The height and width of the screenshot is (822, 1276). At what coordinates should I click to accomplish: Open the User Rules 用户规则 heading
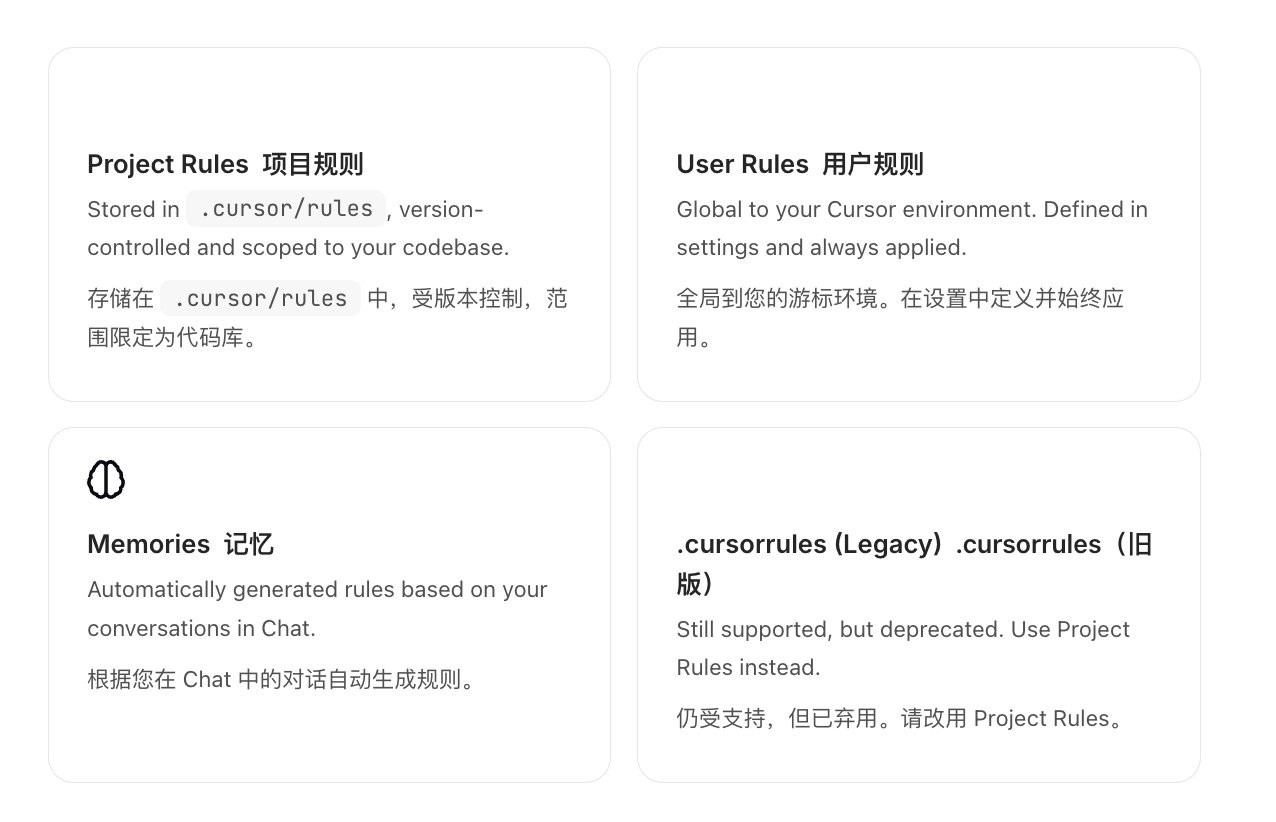(x=800, y=164)
